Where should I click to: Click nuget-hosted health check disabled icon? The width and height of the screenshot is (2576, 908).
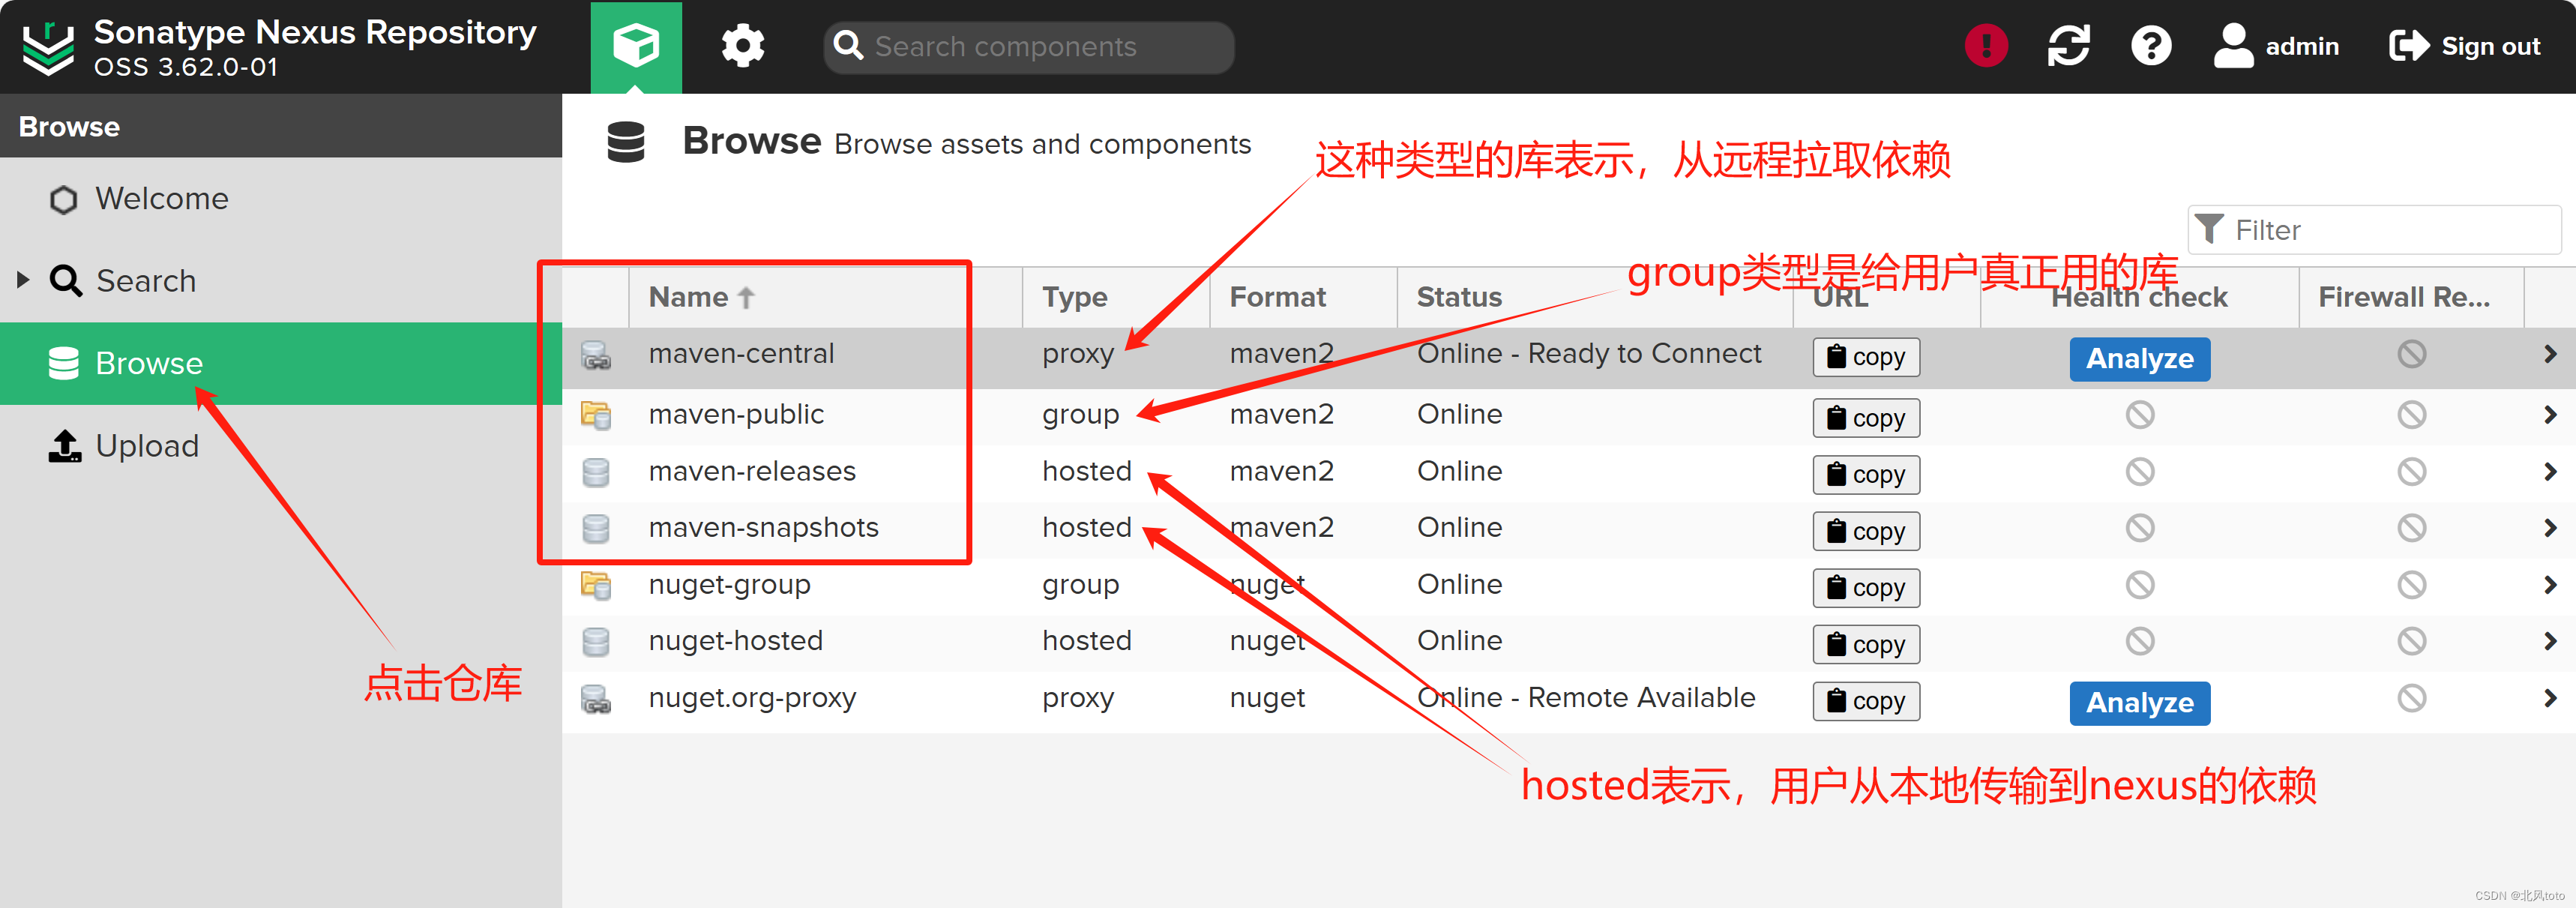2140,640
